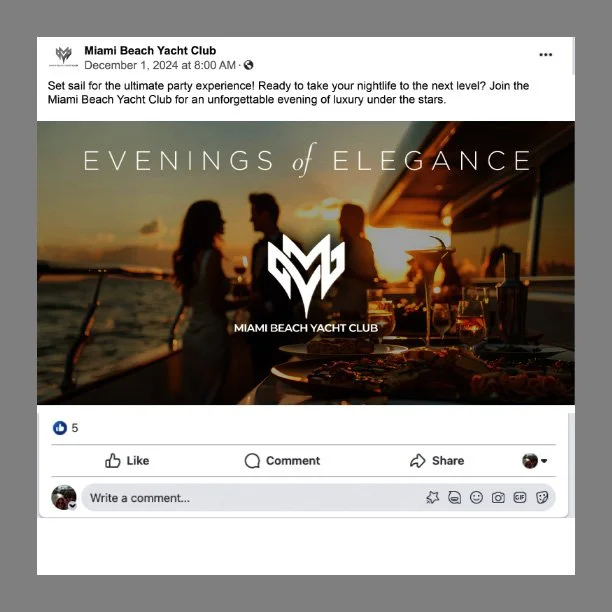
Task: Click the globe public audience icon
Action: (248, 65)
